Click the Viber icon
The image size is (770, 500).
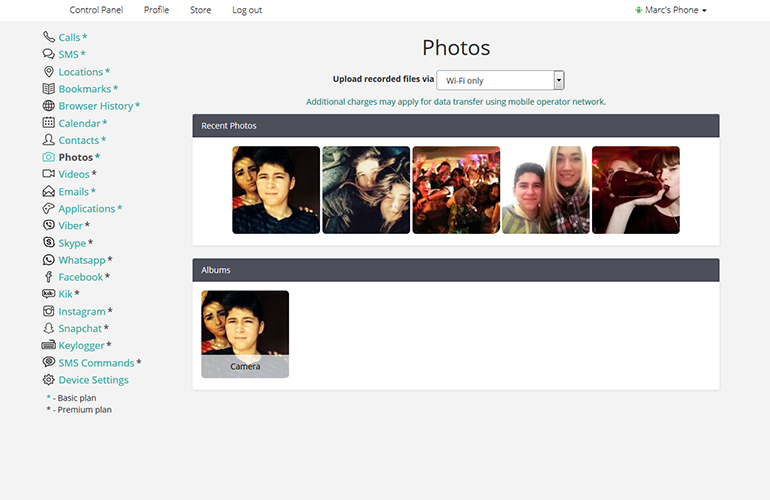(x=49, y=225)
